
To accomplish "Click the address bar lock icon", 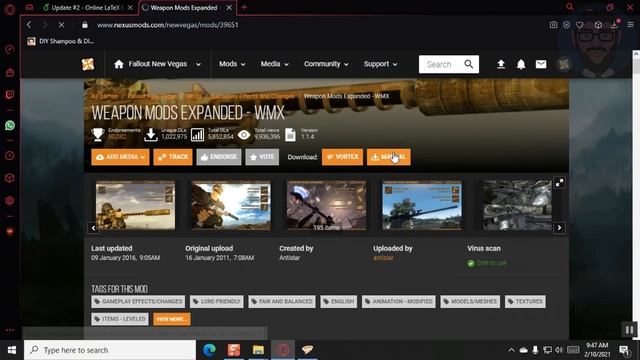I will coord(84,25).
